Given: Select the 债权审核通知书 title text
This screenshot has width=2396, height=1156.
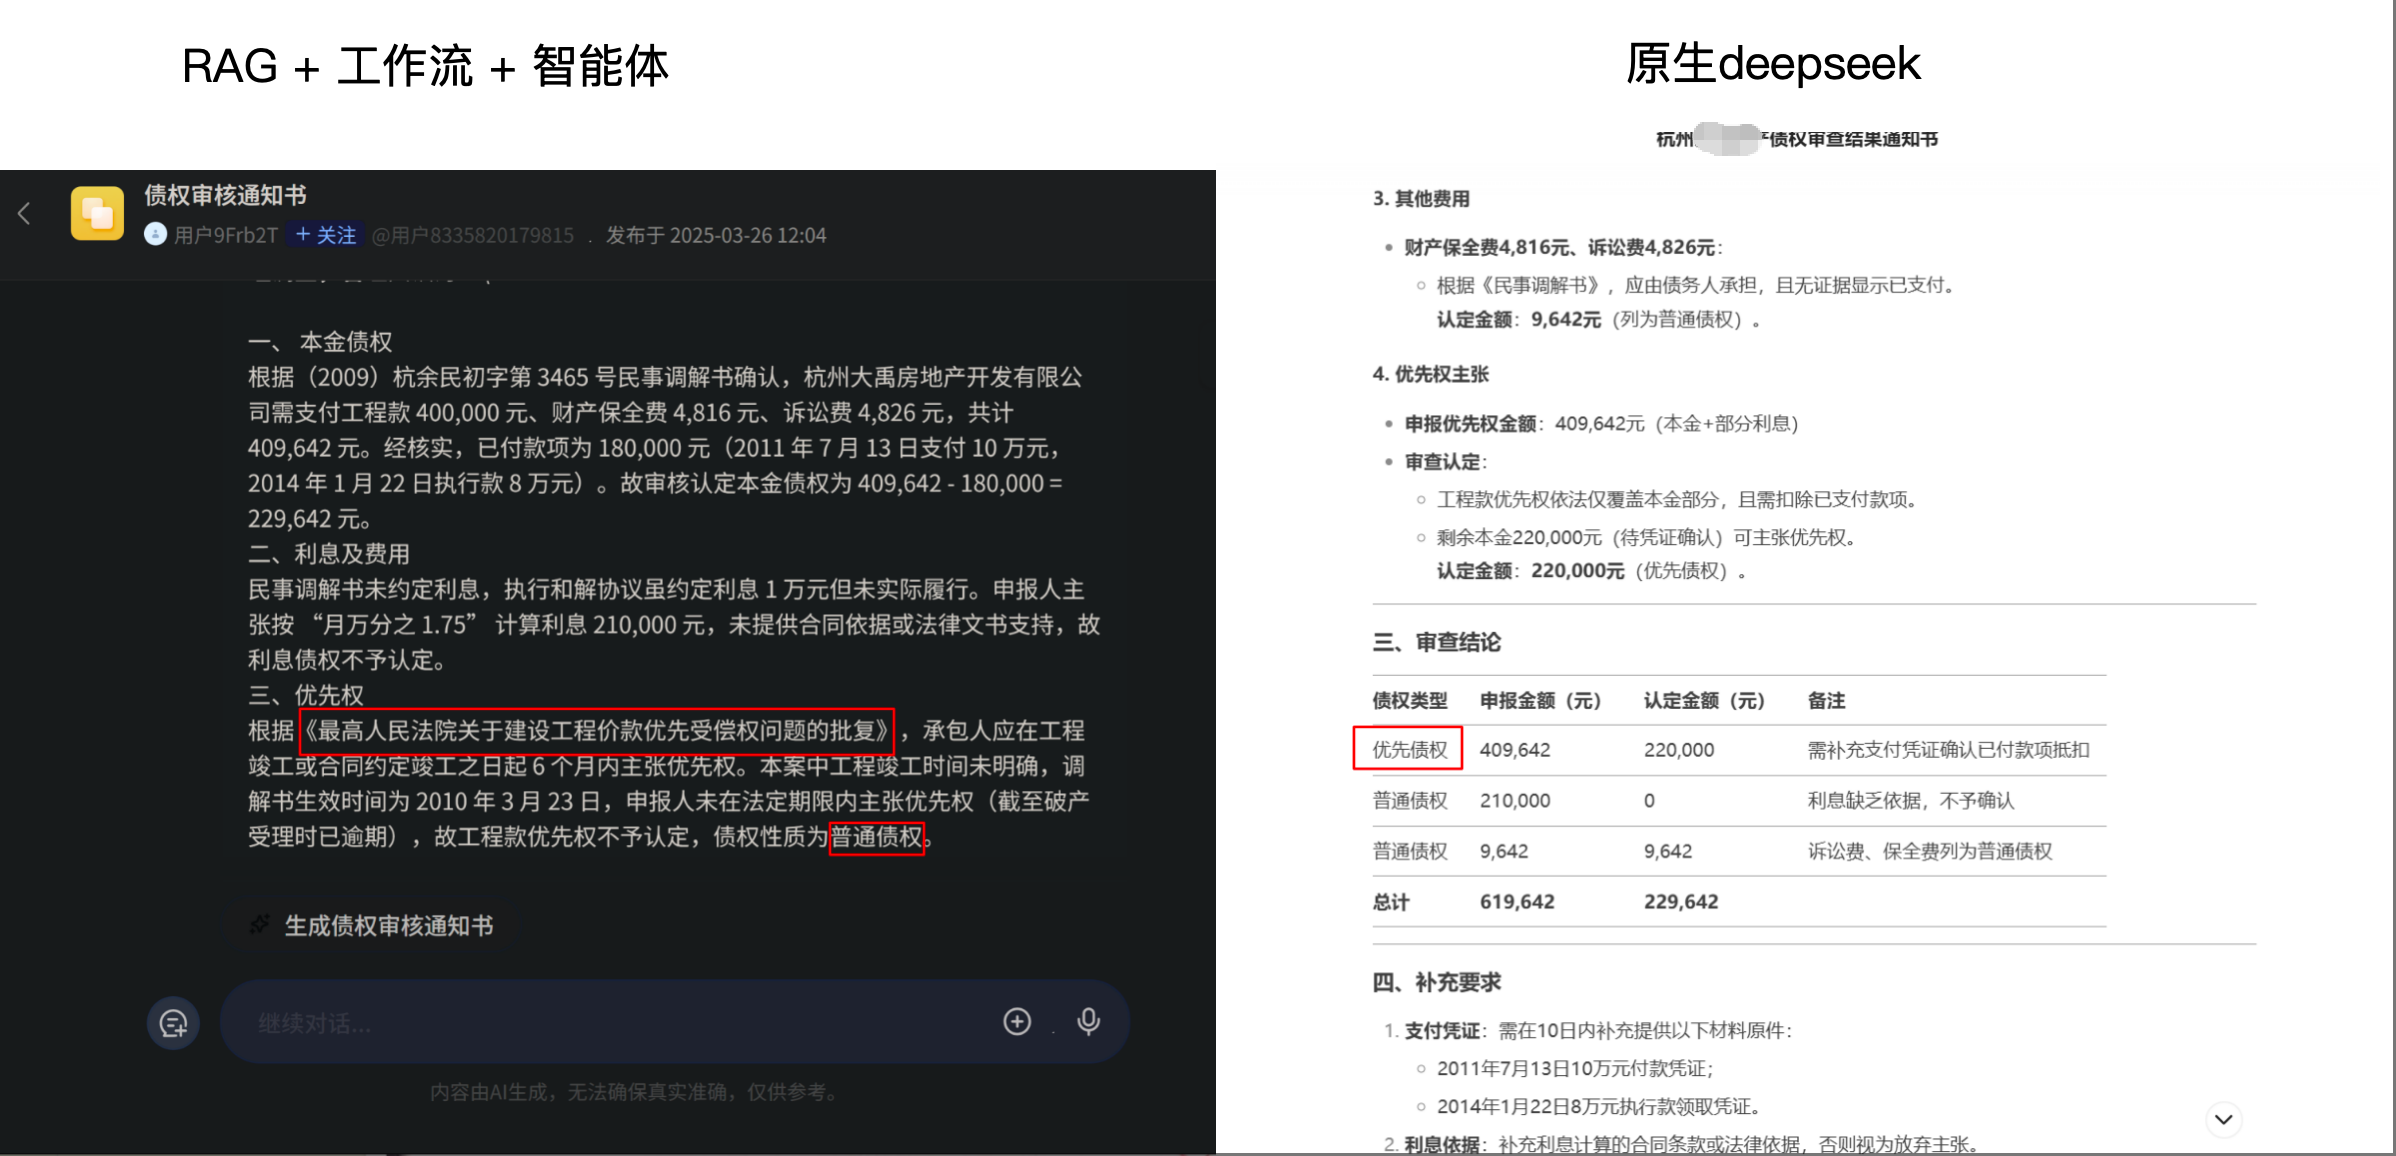Looking at the screenshot, I should pos(225,195).
